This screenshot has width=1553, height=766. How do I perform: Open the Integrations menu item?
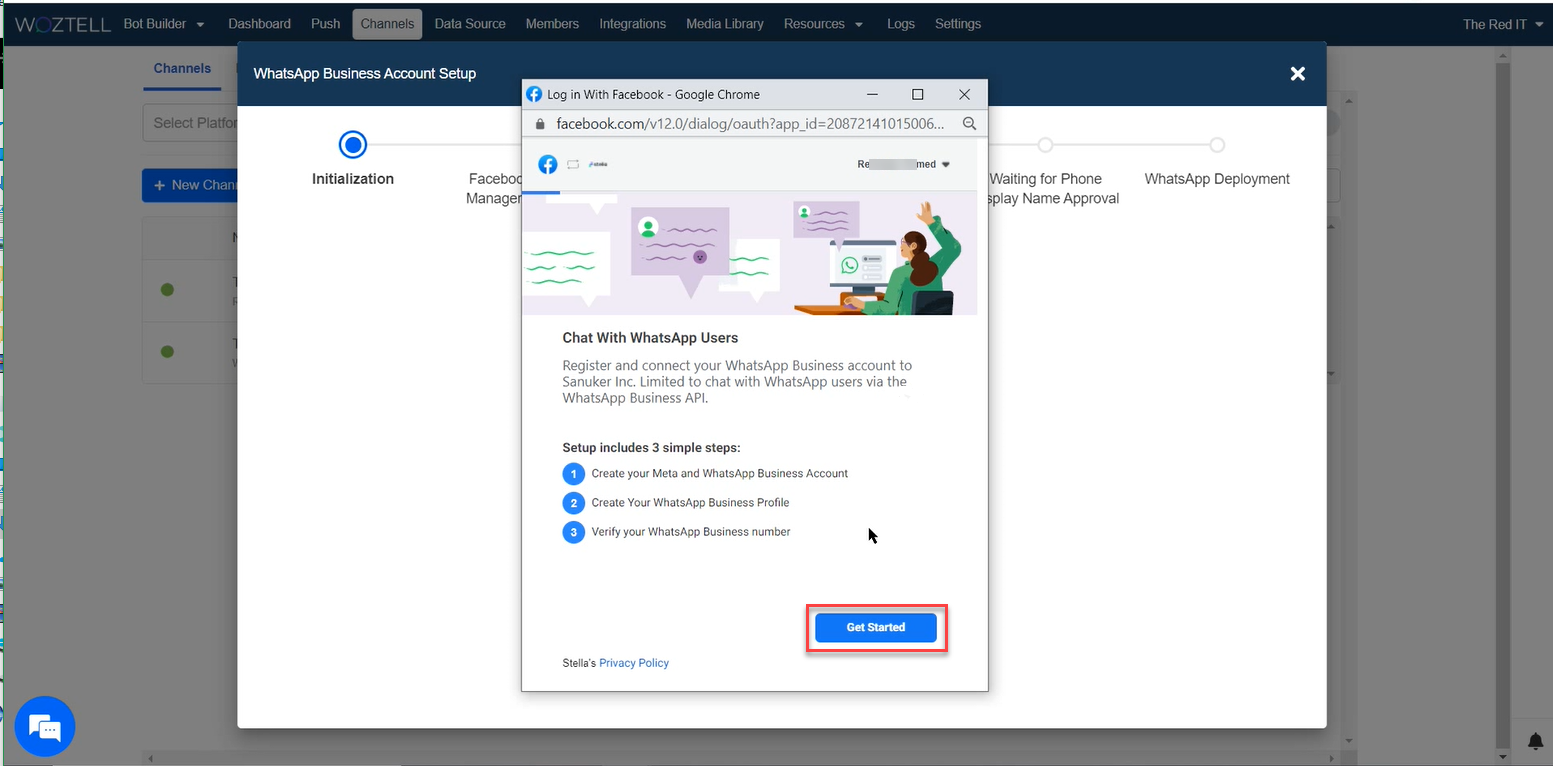click(632, 24)
